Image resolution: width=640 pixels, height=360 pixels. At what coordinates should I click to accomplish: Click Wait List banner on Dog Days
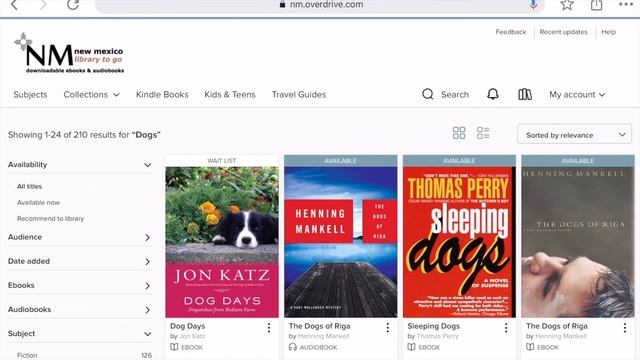point(222,161)
